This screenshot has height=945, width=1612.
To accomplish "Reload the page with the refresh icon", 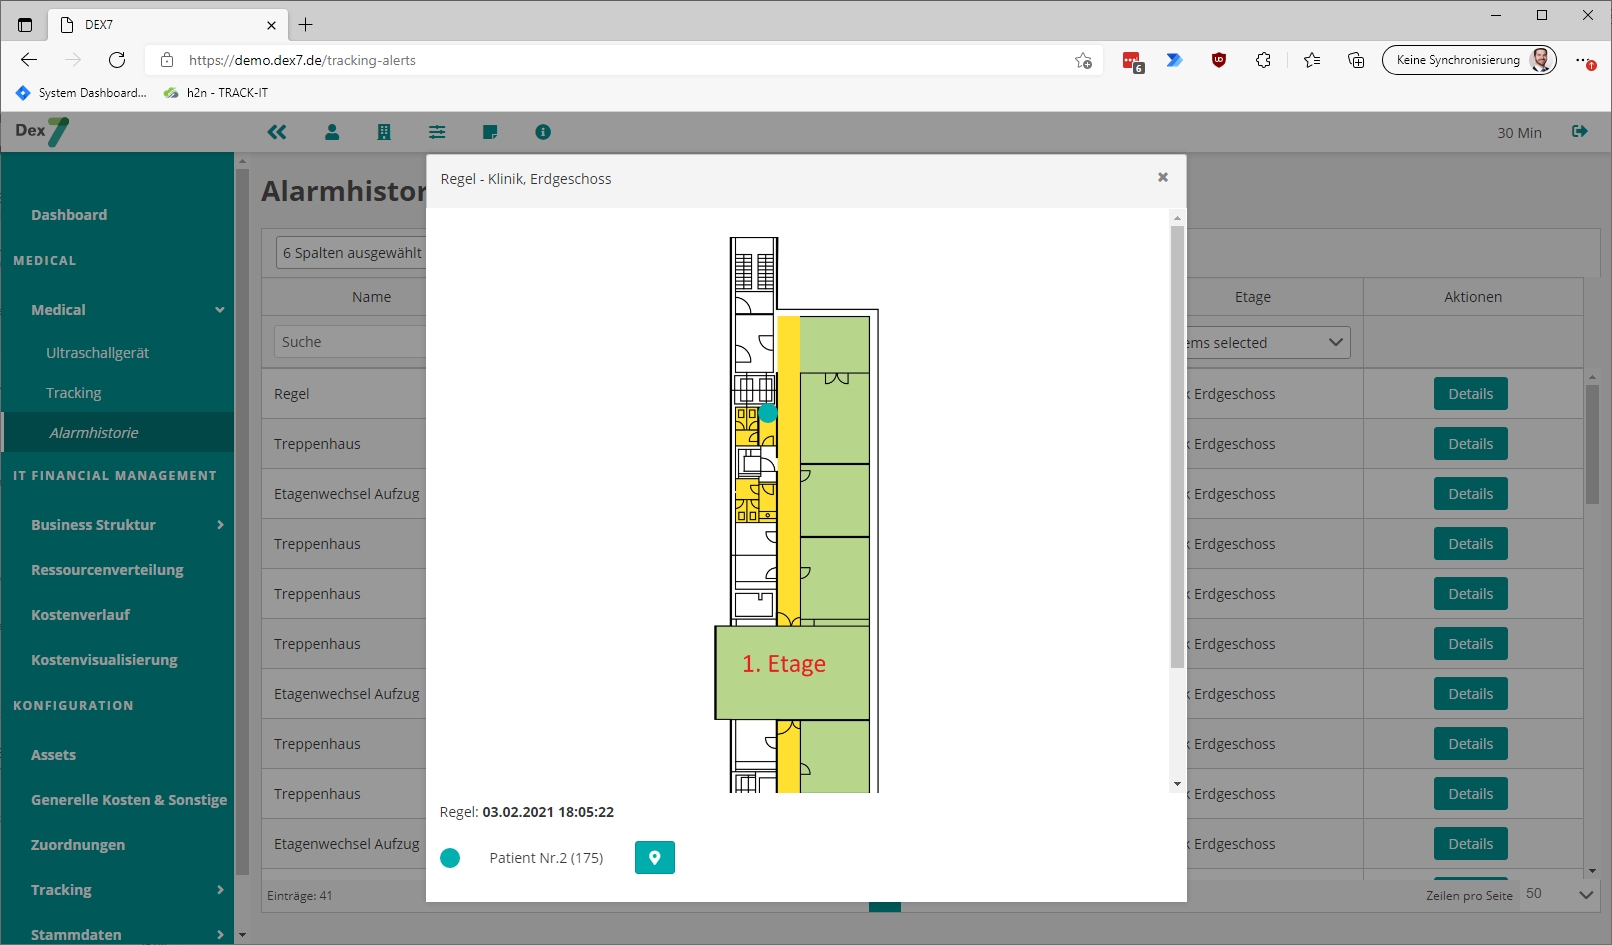I will click(x=117, y=60).
